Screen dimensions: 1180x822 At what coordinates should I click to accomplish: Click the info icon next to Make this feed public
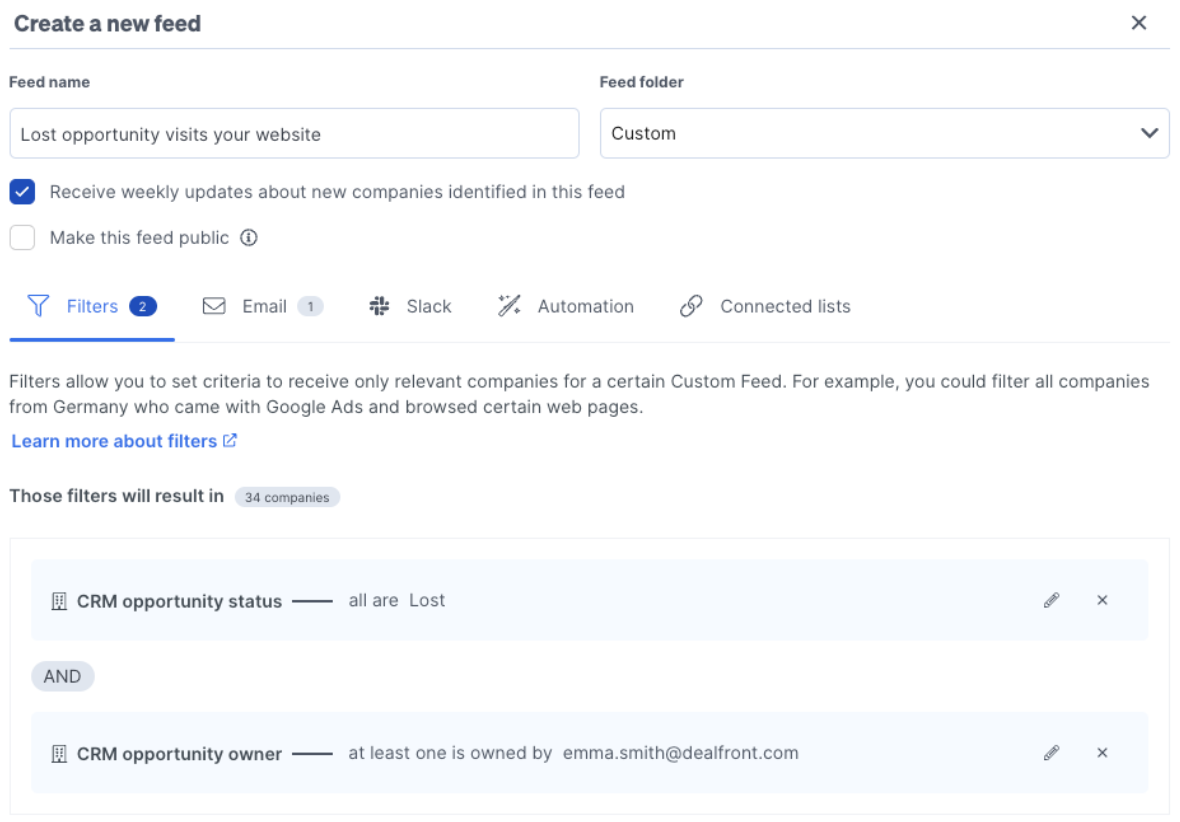pyautogui.click(x=247, y=237)
